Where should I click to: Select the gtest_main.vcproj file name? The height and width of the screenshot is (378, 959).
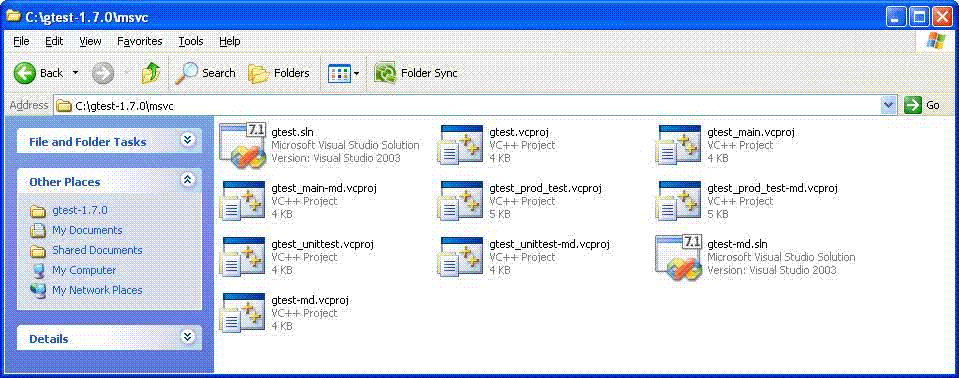click(751, 132)
